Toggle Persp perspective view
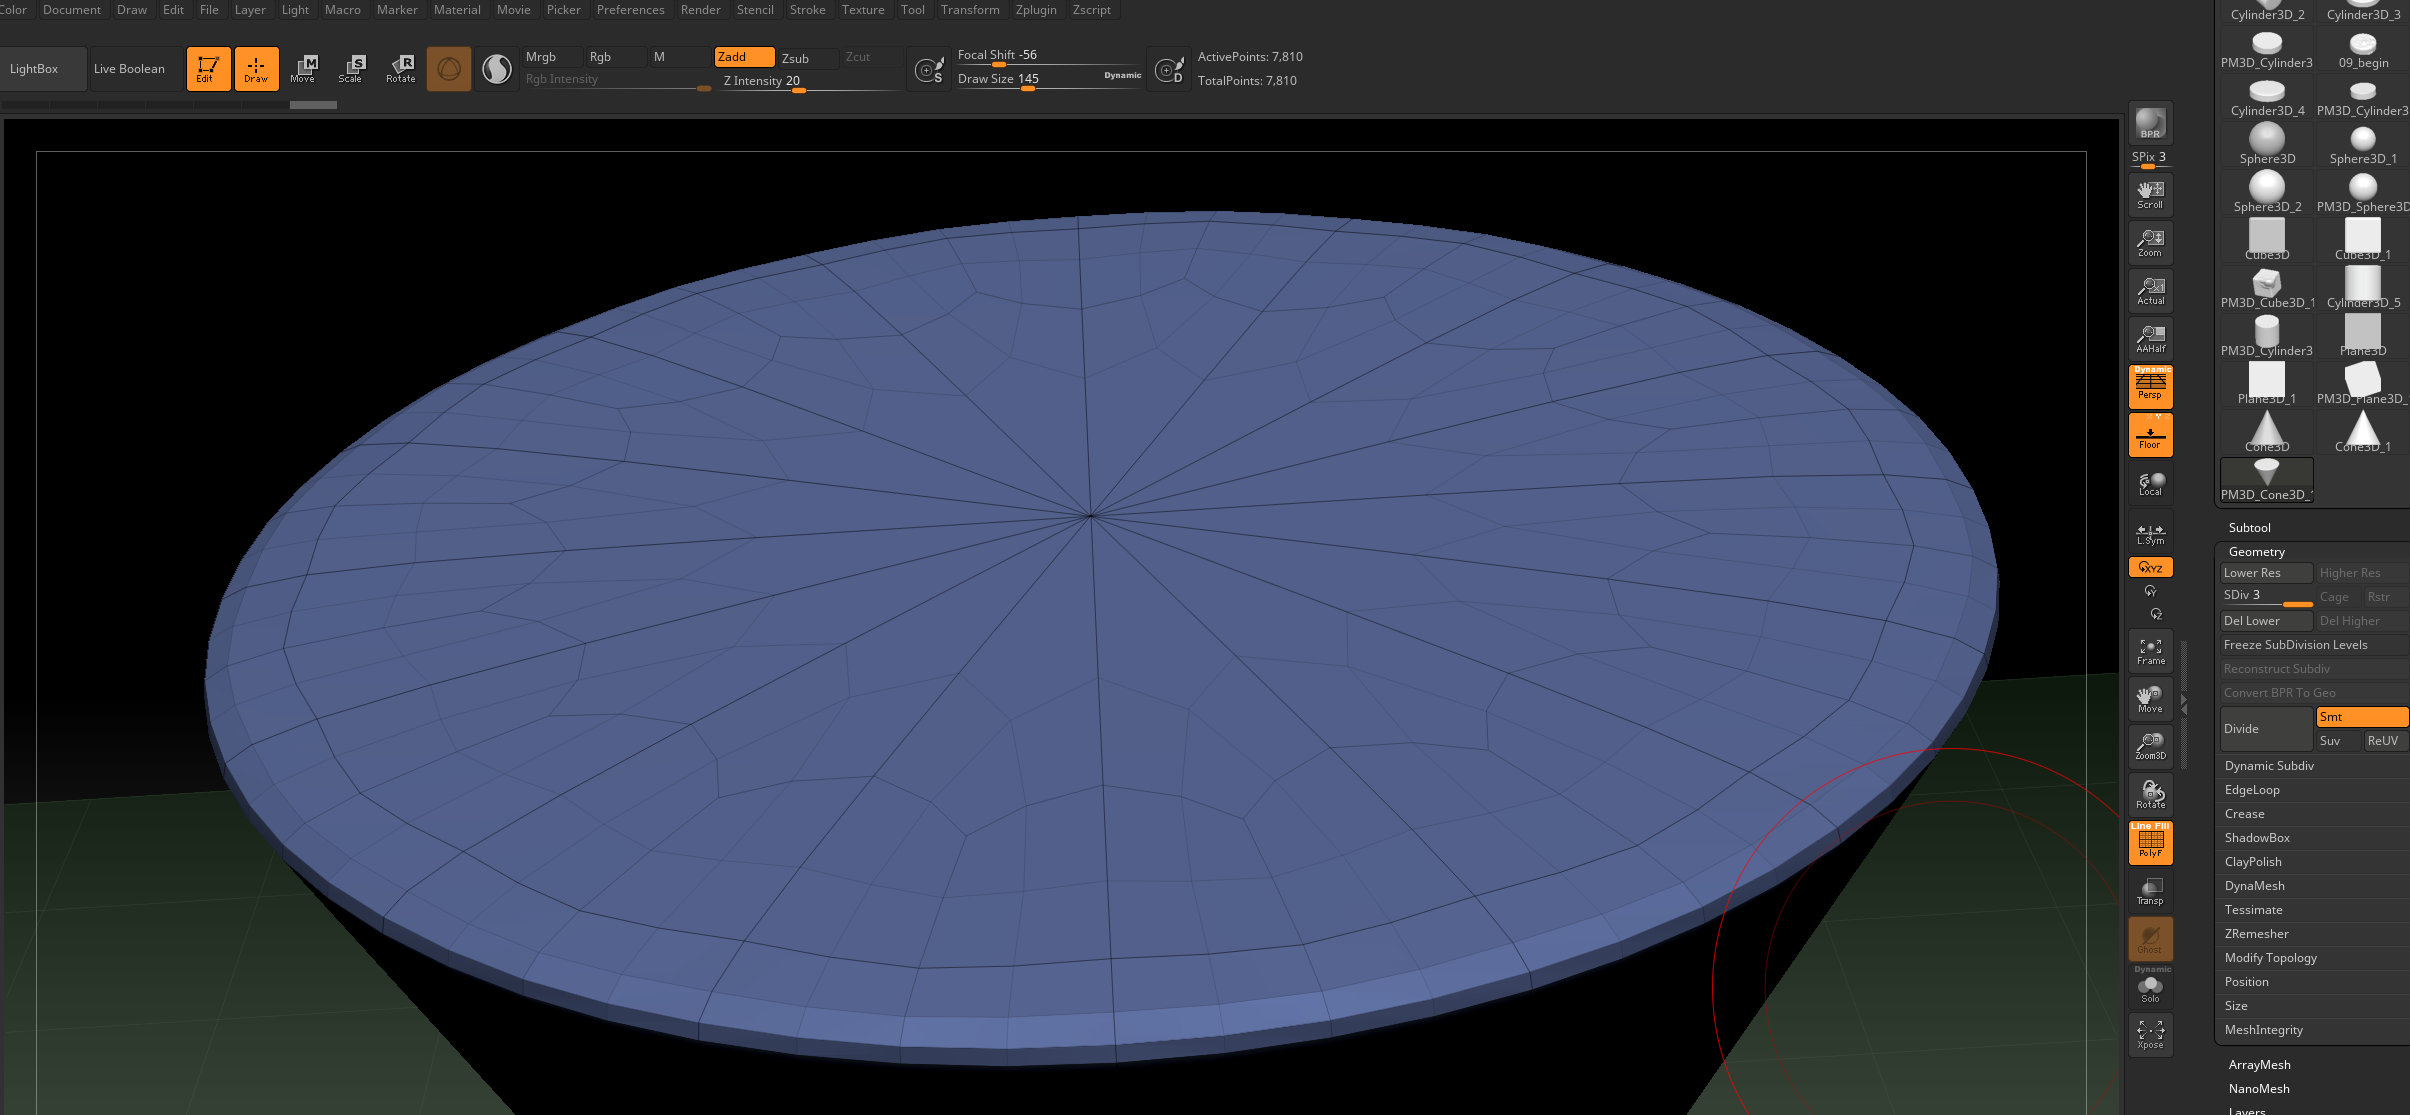 tap(2150, 387)
